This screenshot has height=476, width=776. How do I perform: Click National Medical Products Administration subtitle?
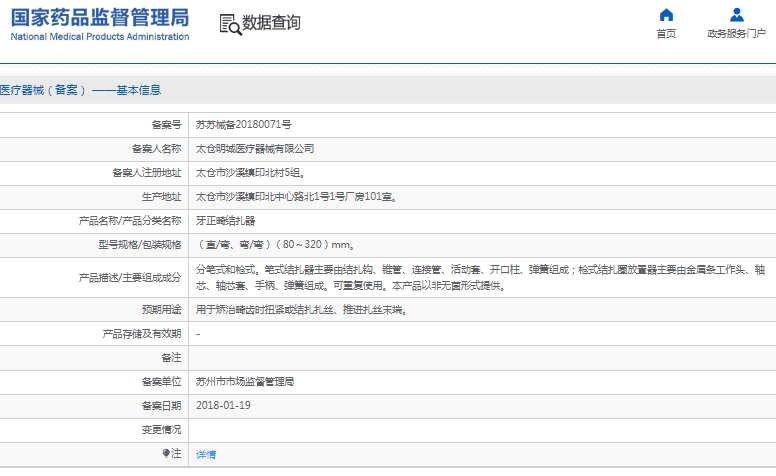click(100, 37)
